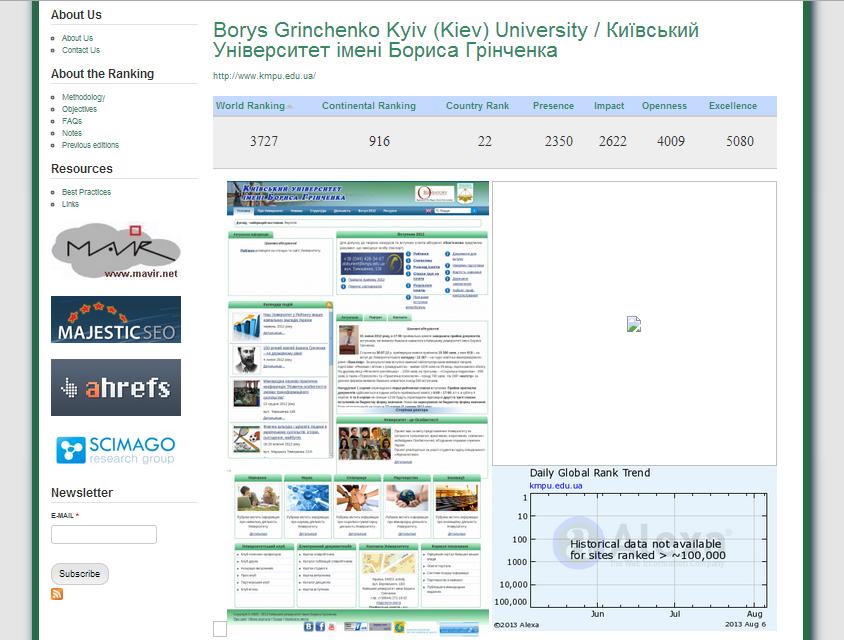Click the orange RSS feed icon
The height and width of the screenshot is (640, 844).
pyautogui.click(x=57, y=595)
